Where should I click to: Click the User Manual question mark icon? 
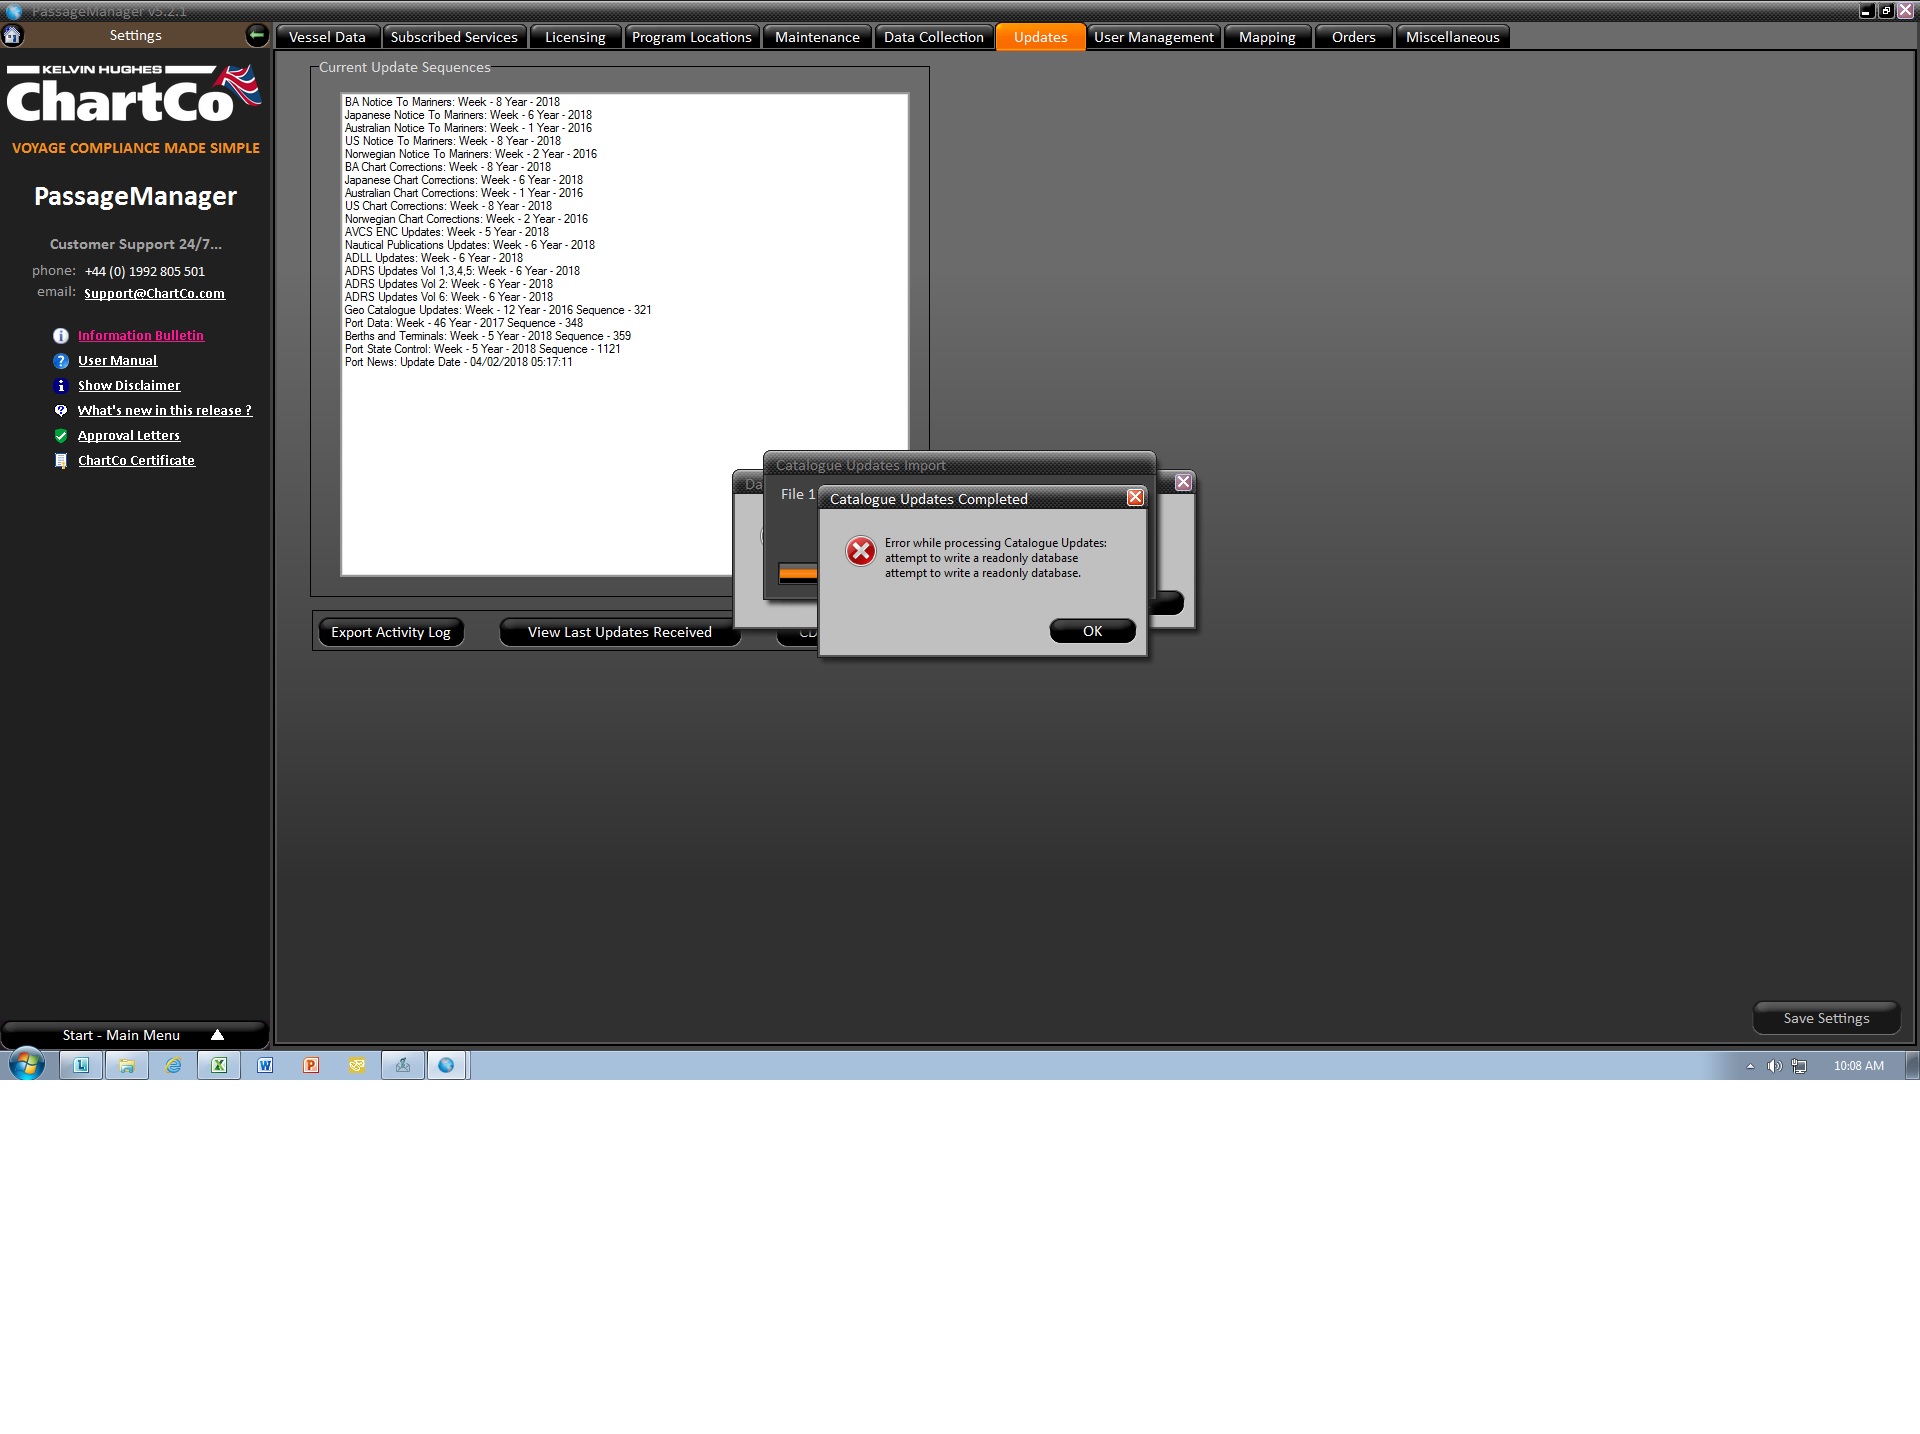[x=61, y=361]
